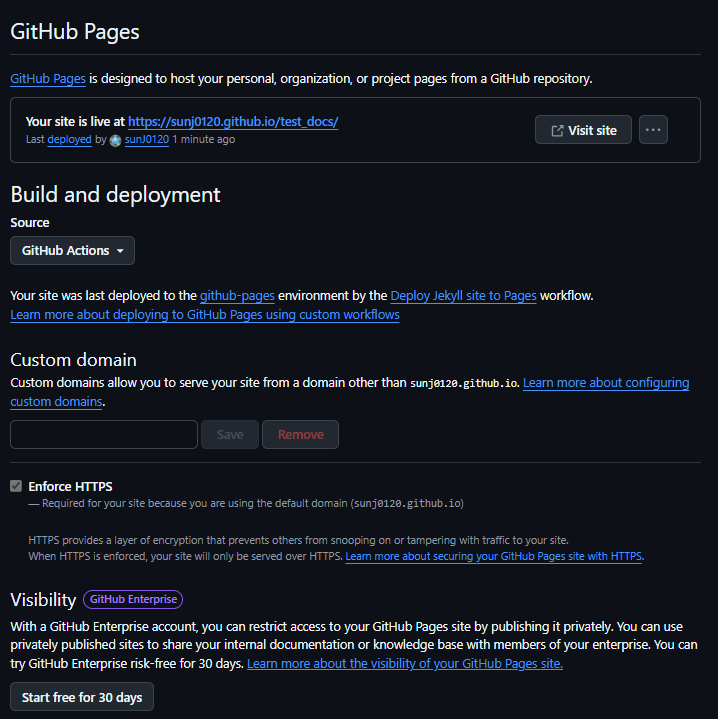This screenshot has width=718, height=719.
Task: Click the 'deployed' link under site status
Action: click(69, 139)
